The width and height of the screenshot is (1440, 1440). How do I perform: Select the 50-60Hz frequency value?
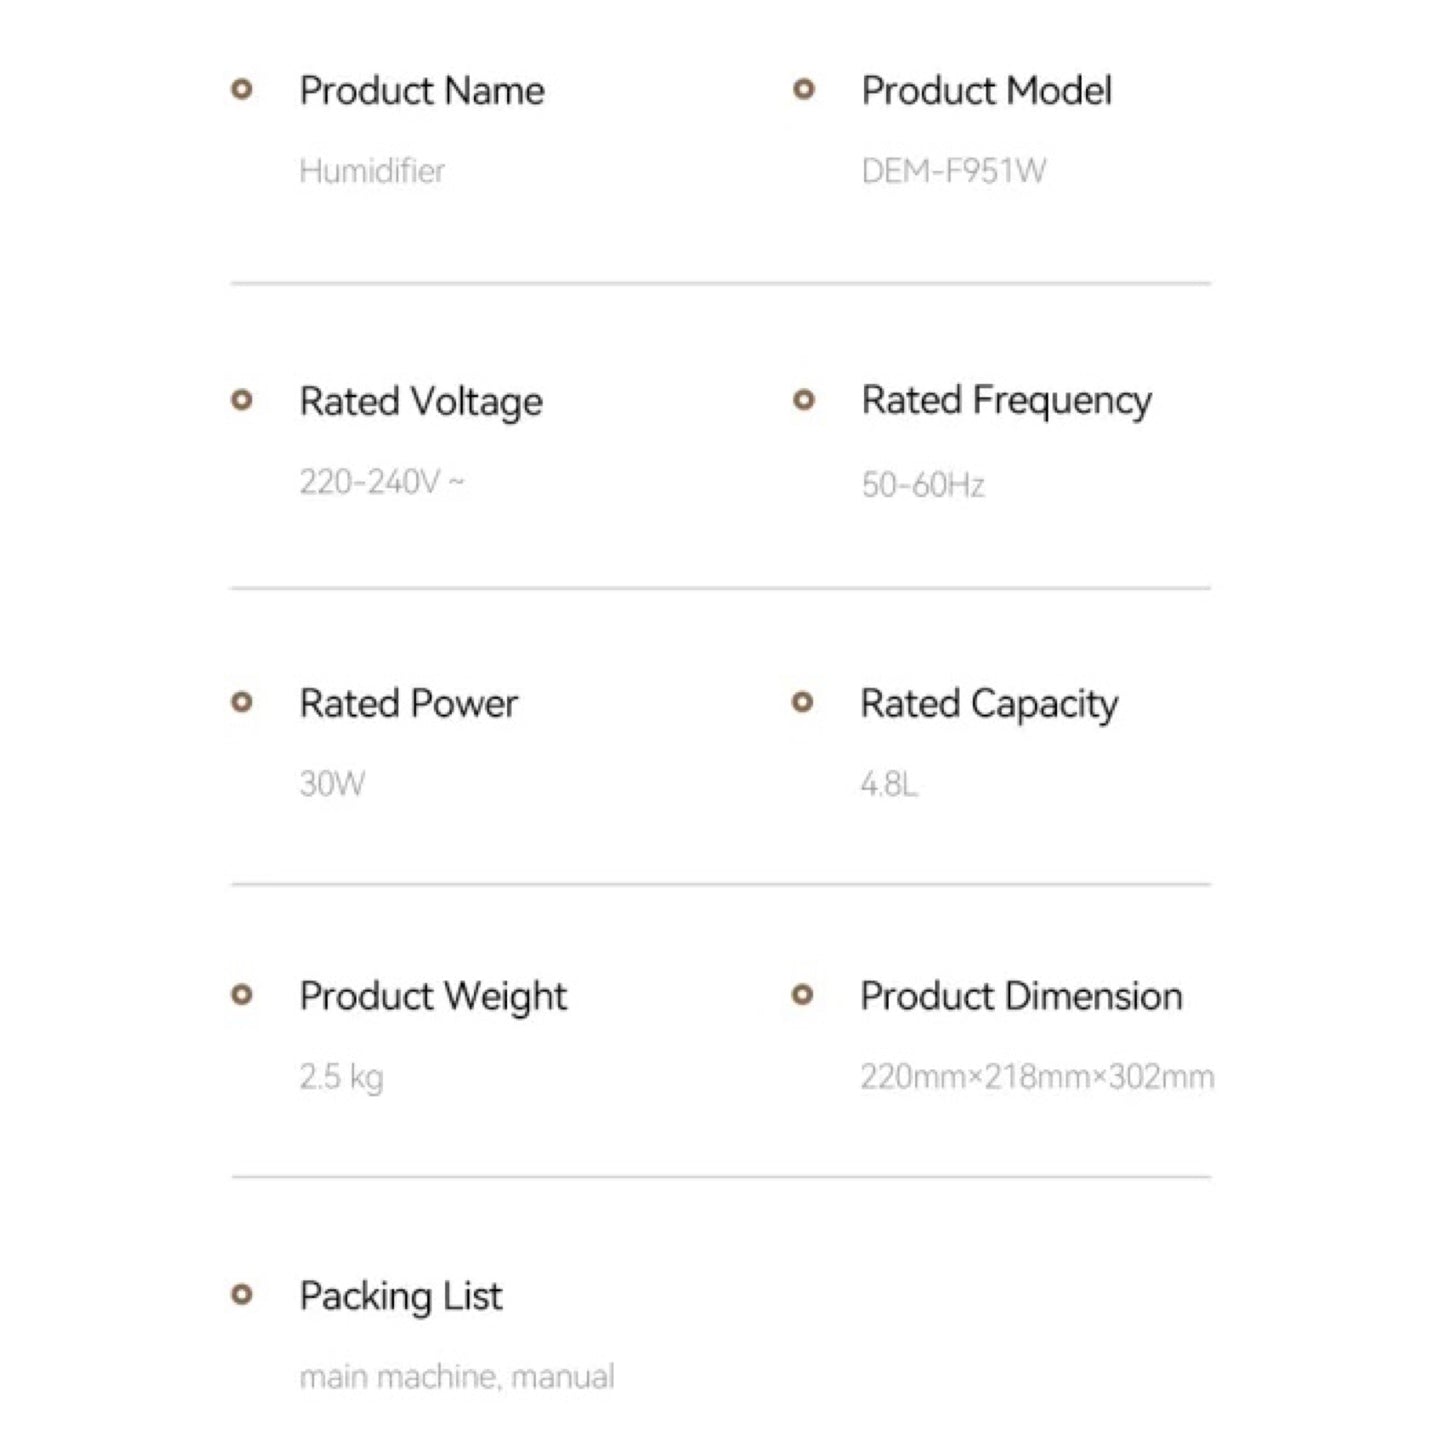click(x=922, y=485)
